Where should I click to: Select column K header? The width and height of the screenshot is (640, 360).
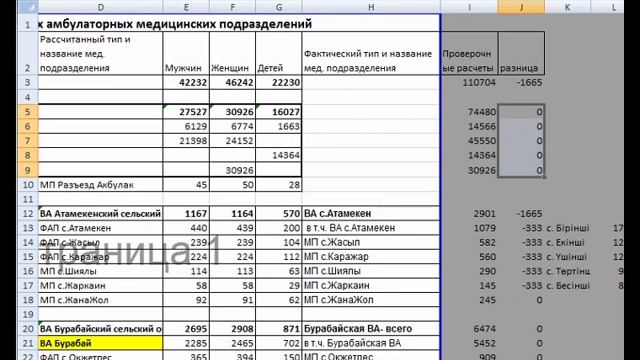tap(567, 7)
